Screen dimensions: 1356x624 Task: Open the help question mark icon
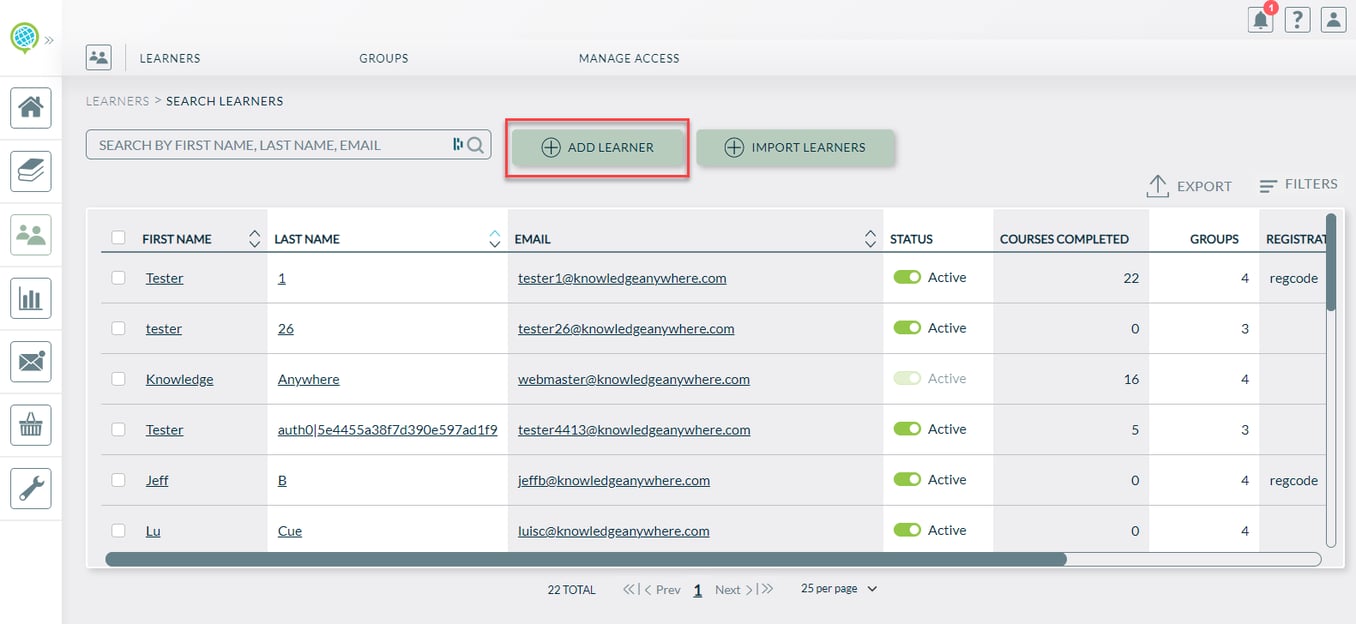(x=1297, y=19)
